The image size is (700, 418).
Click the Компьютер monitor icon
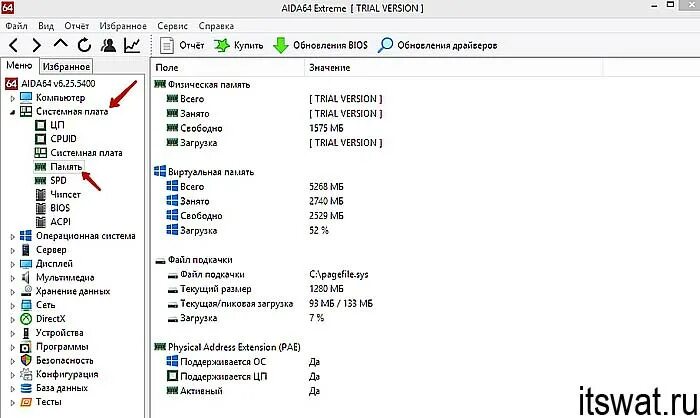(x=26, y=97)
